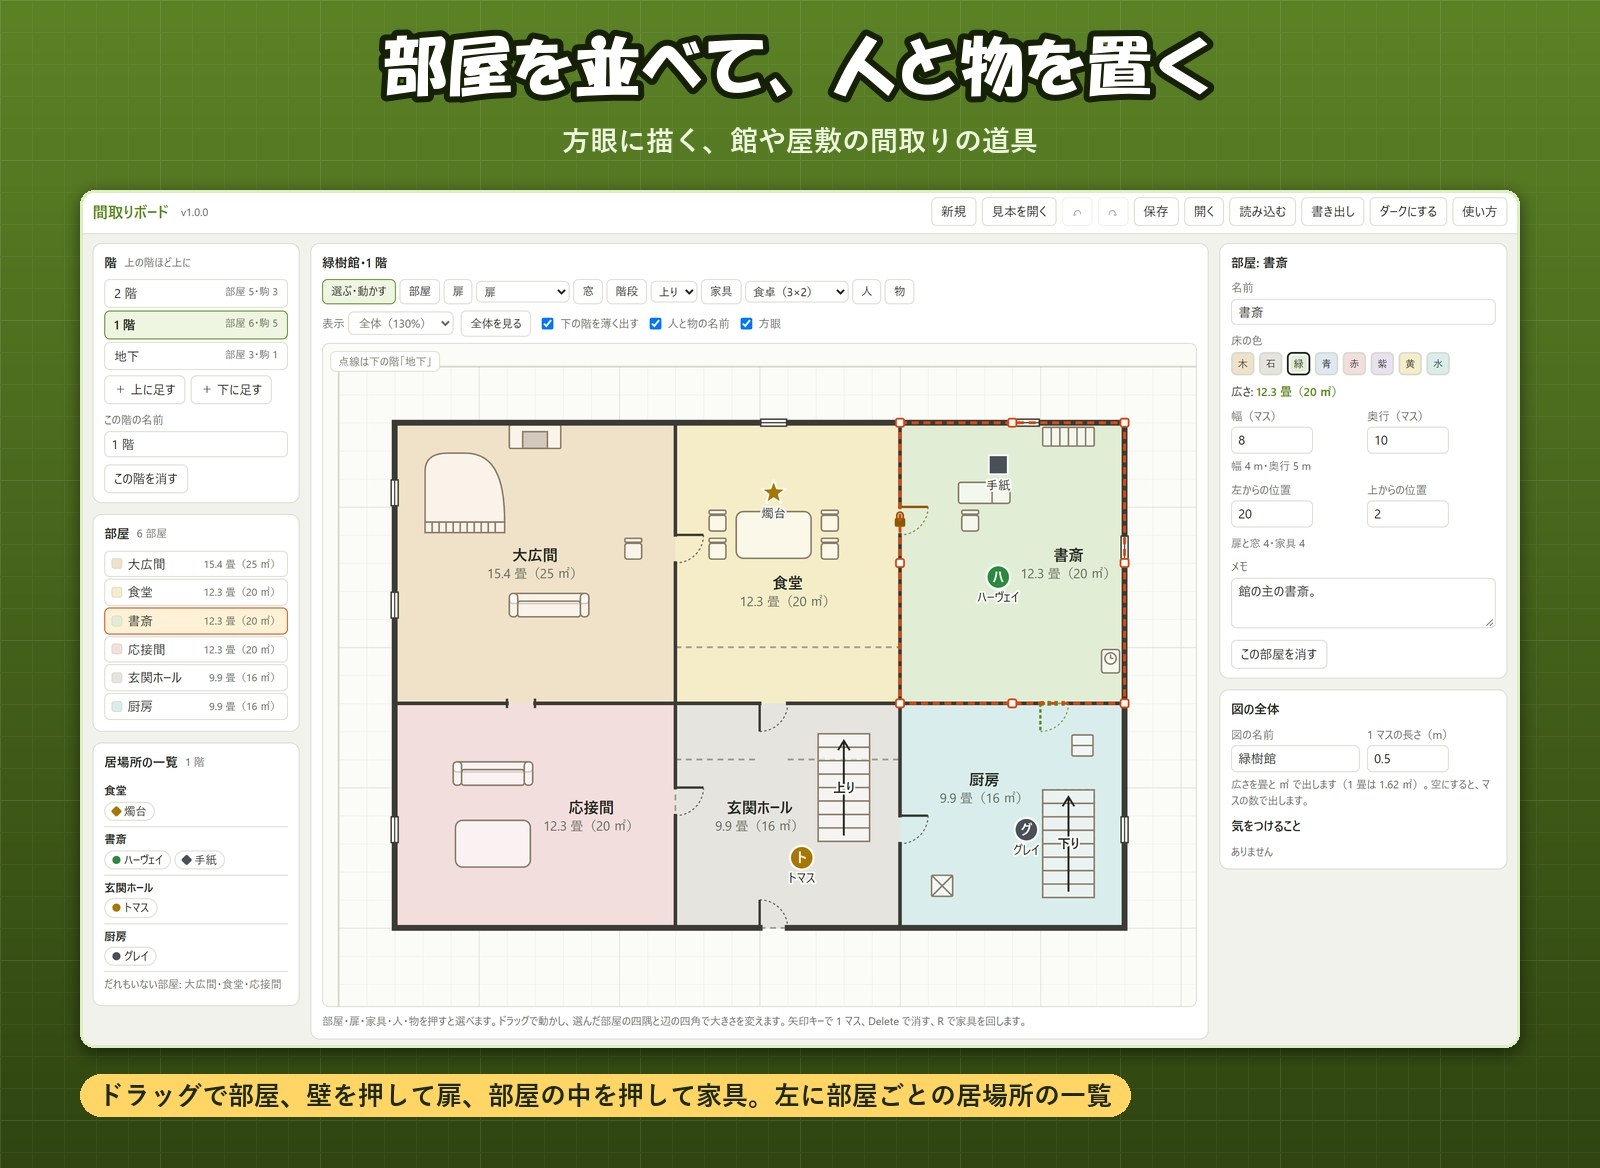
Task: Open the 全体（130%） zoom dropdown
Action: click(x=401, y=324)
